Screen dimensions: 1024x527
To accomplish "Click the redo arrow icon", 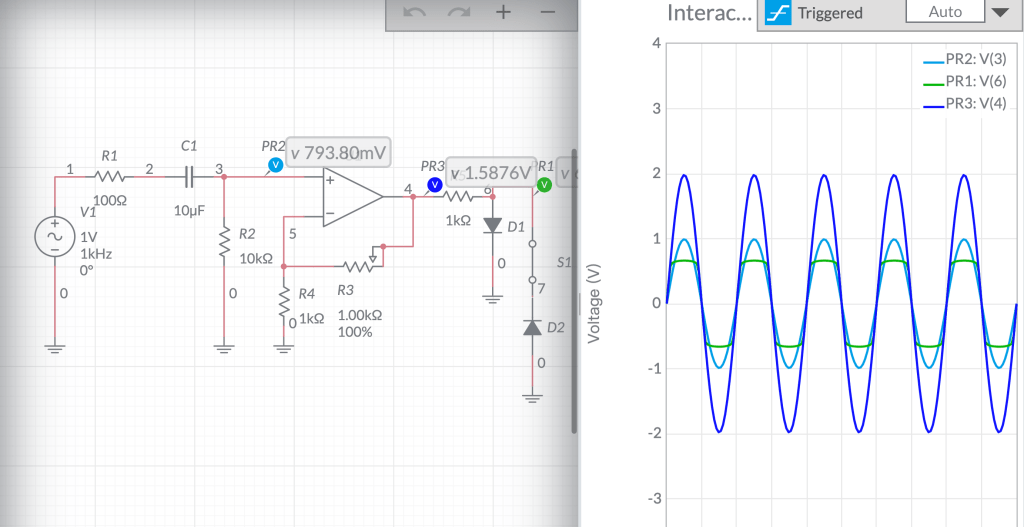I will (x=459, y=13).
